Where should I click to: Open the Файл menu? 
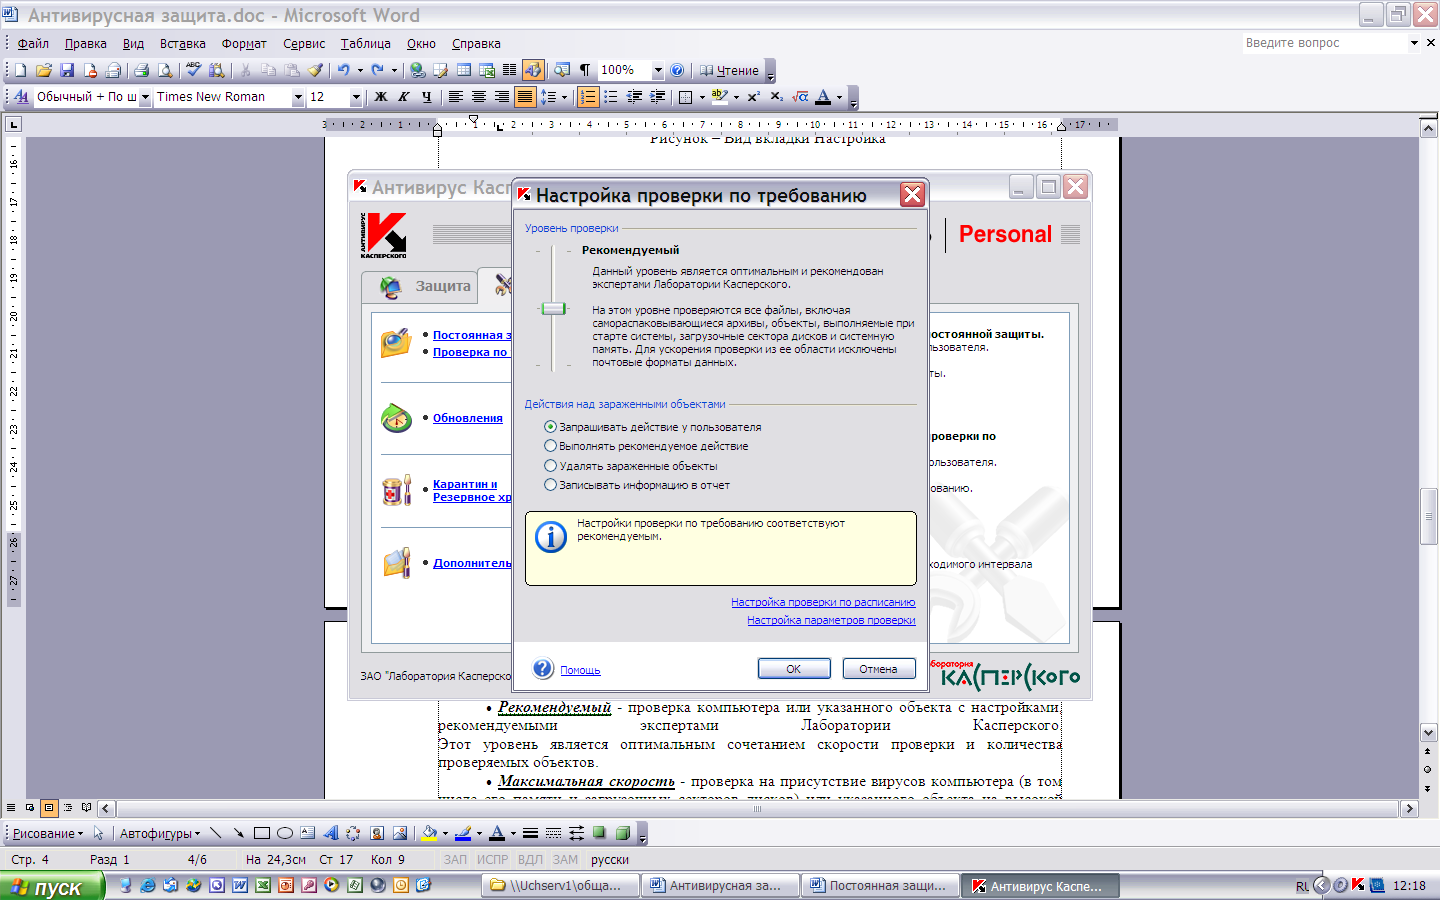[x=33, y=43]
